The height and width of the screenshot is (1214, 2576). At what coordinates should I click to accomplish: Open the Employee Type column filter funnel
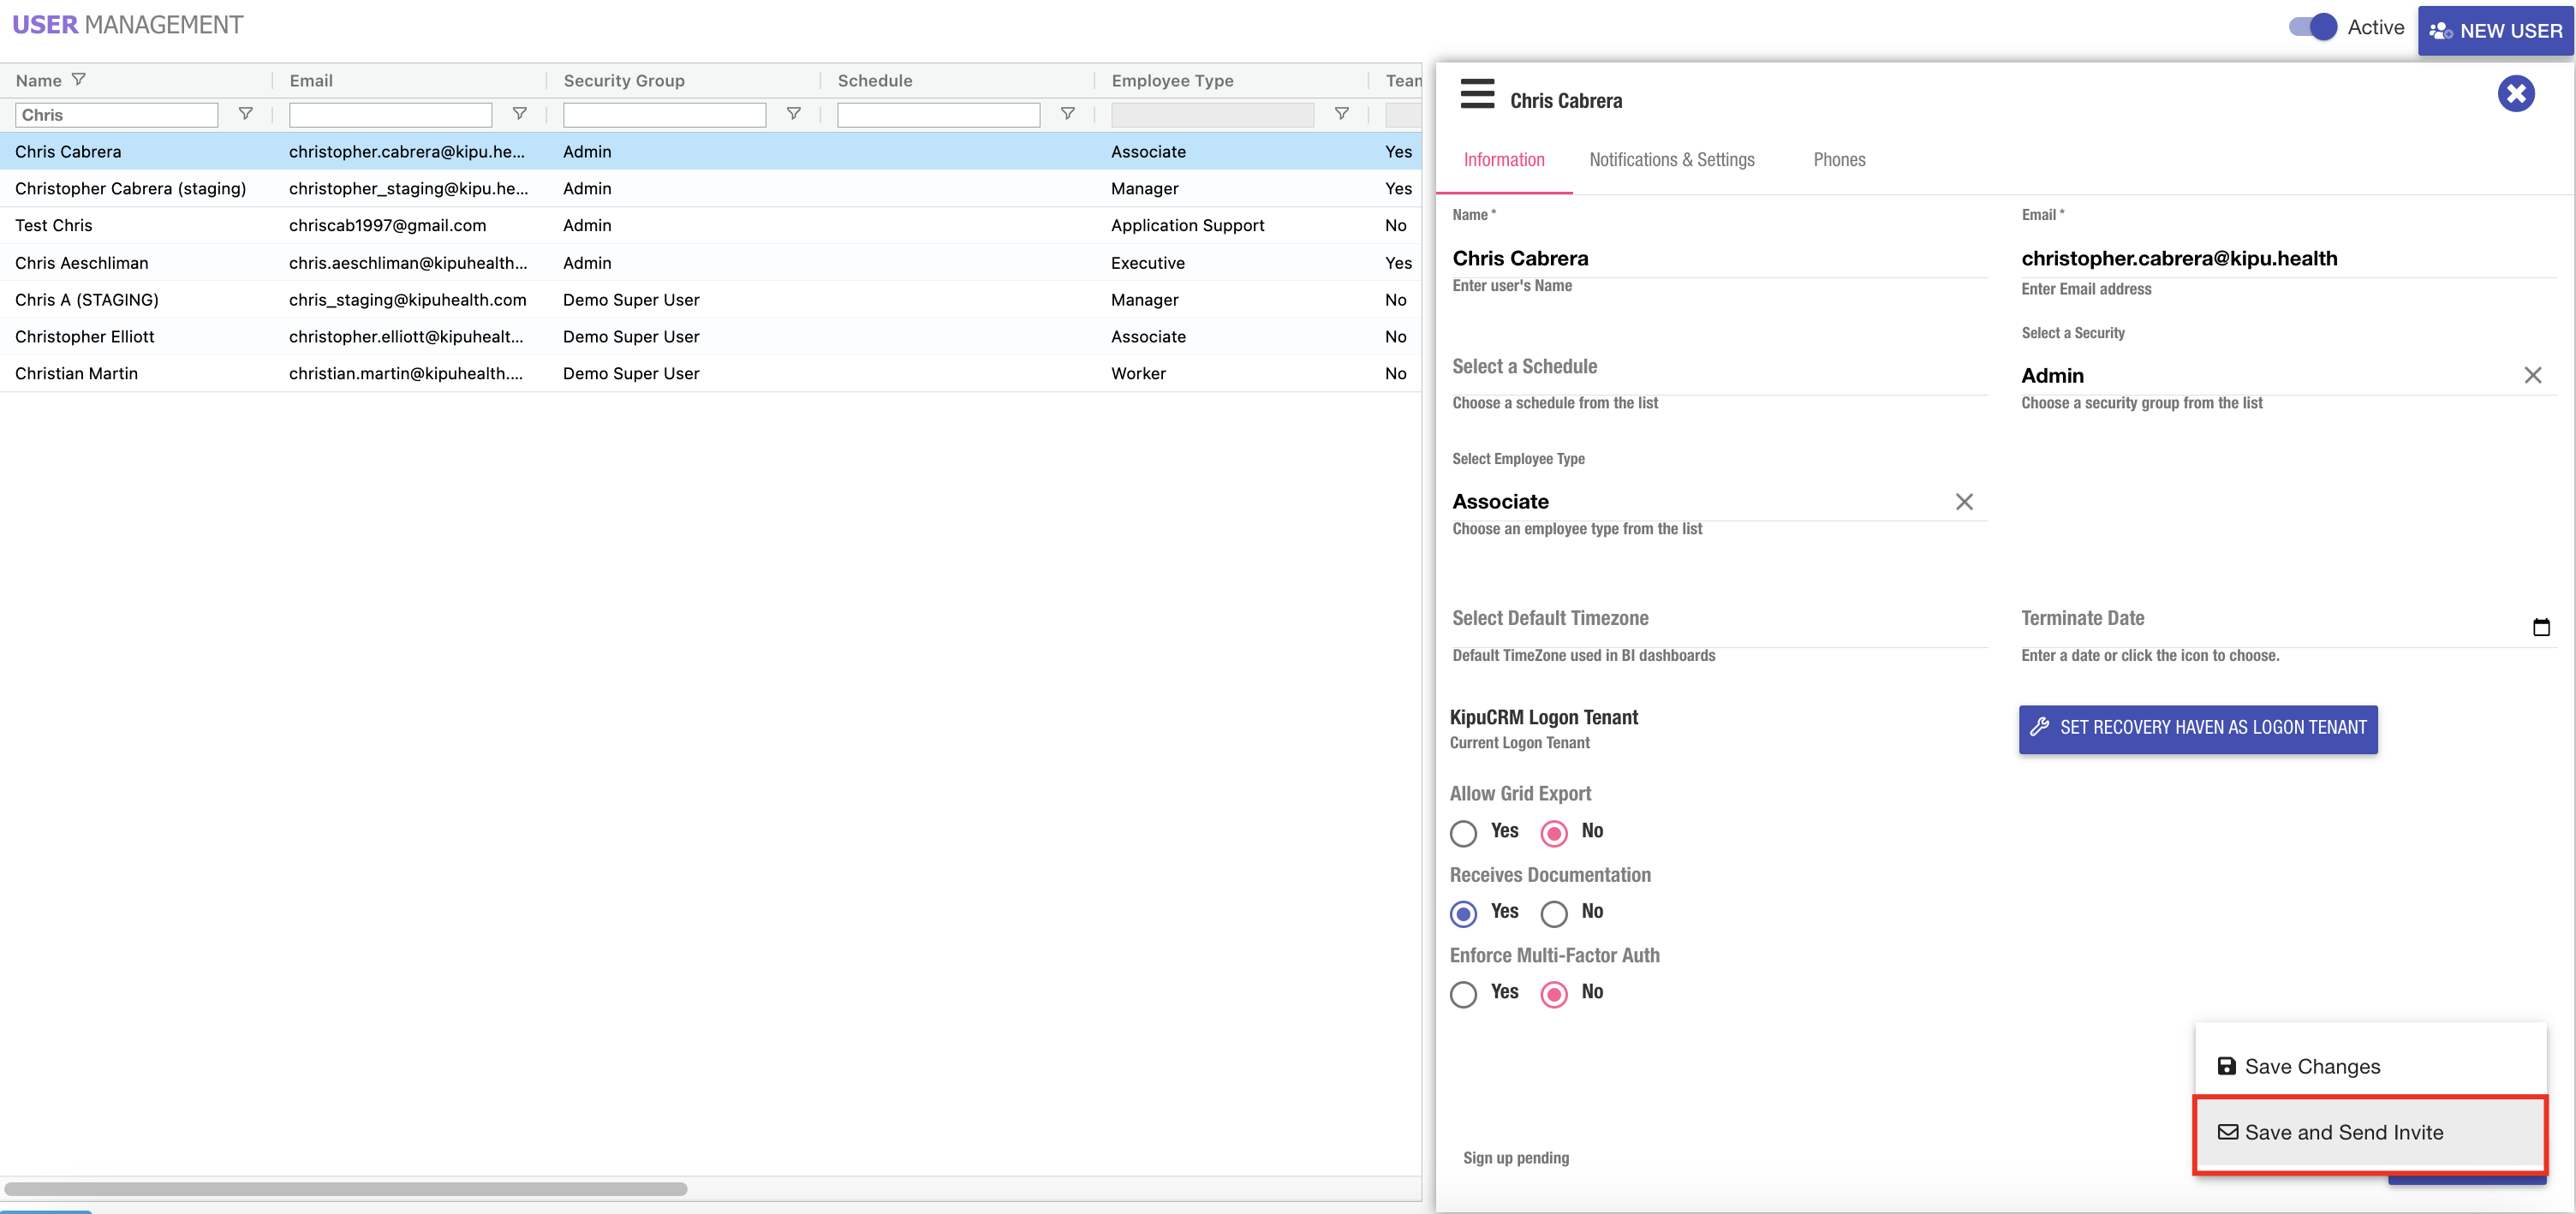tap(1341, 114)
